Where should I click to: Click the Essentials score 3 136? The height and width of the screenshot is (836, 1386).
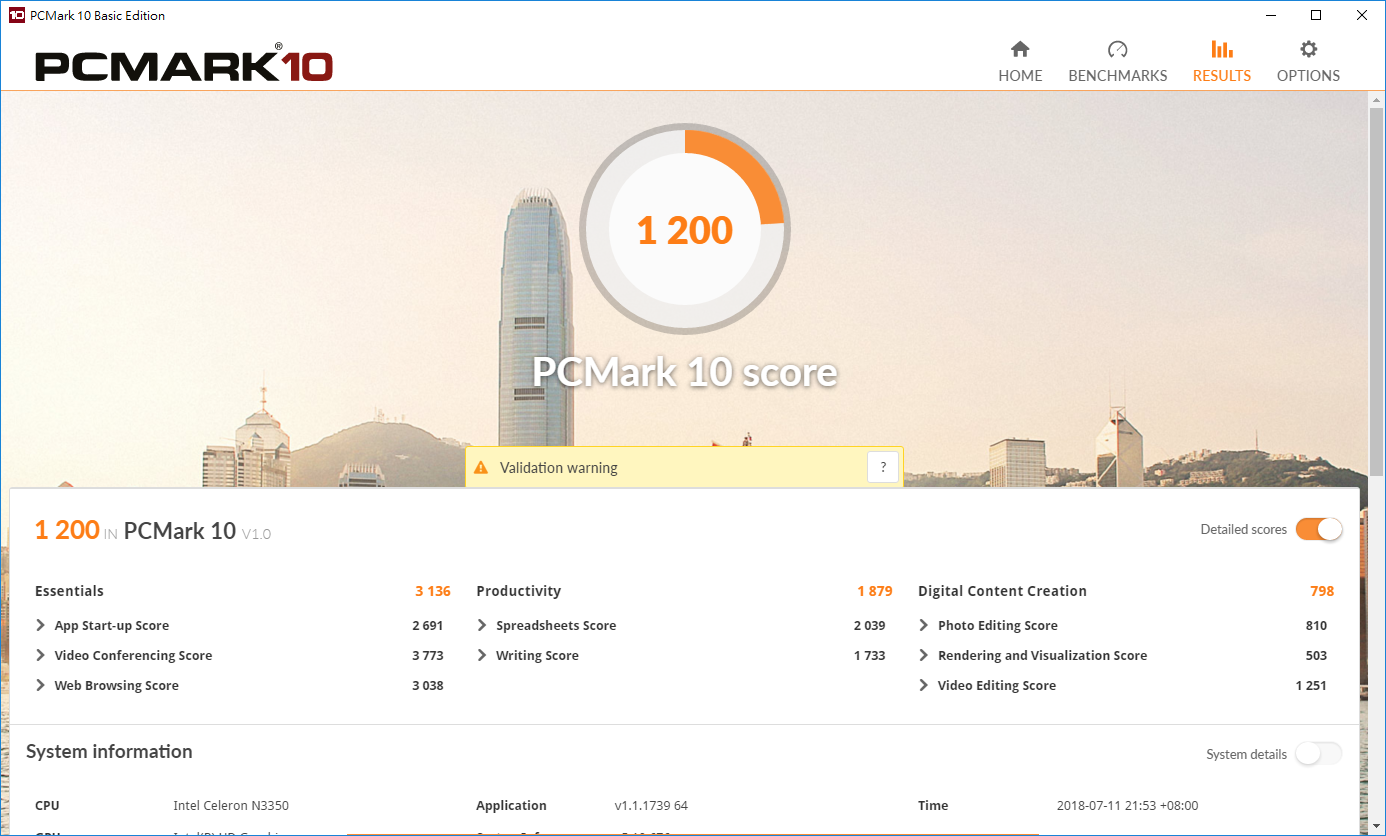433,591
